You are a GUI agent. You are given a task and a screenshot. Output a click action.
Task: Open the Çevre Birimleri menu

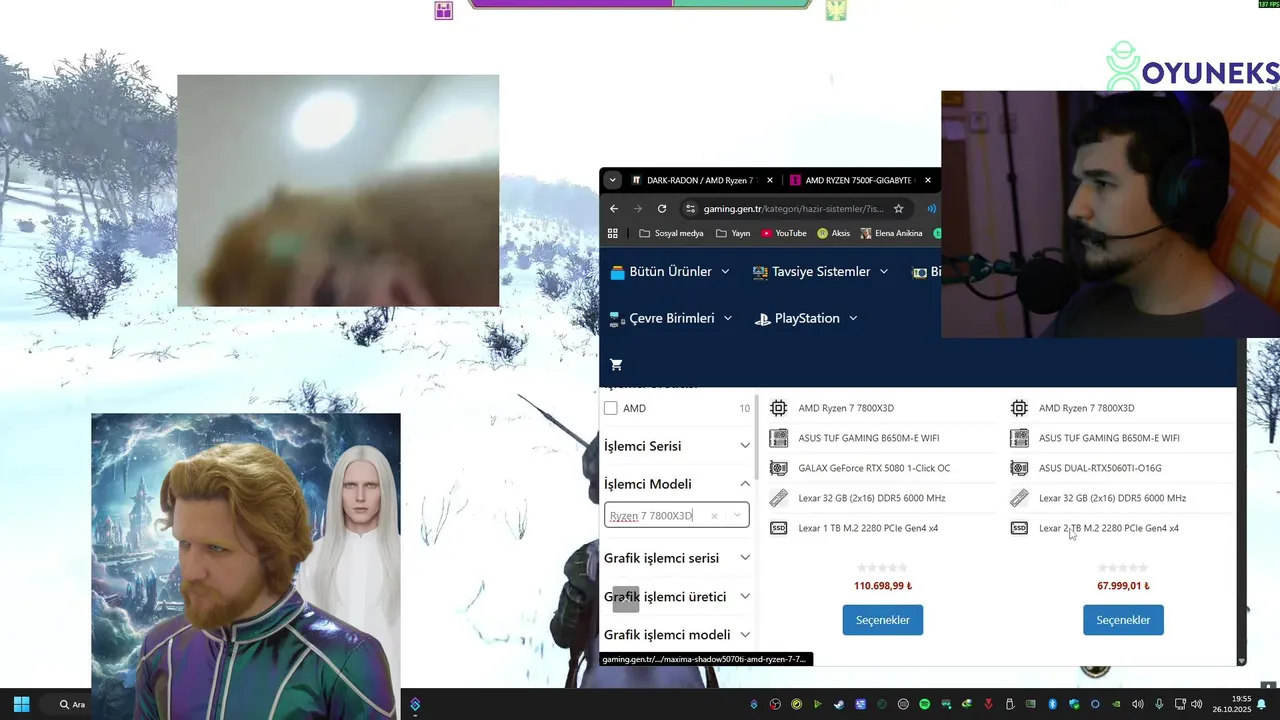672,318
